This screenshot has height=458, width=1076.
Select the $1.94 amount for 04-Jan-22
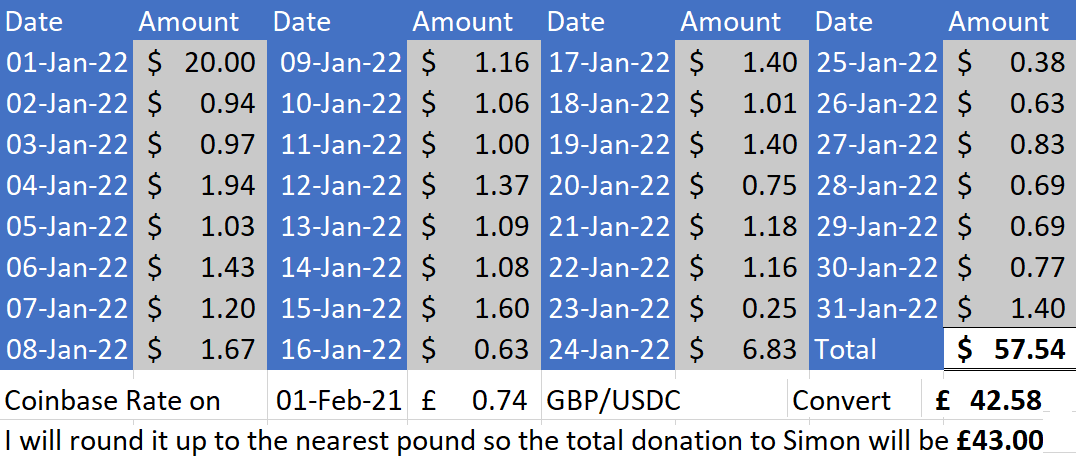pos(200,185)
